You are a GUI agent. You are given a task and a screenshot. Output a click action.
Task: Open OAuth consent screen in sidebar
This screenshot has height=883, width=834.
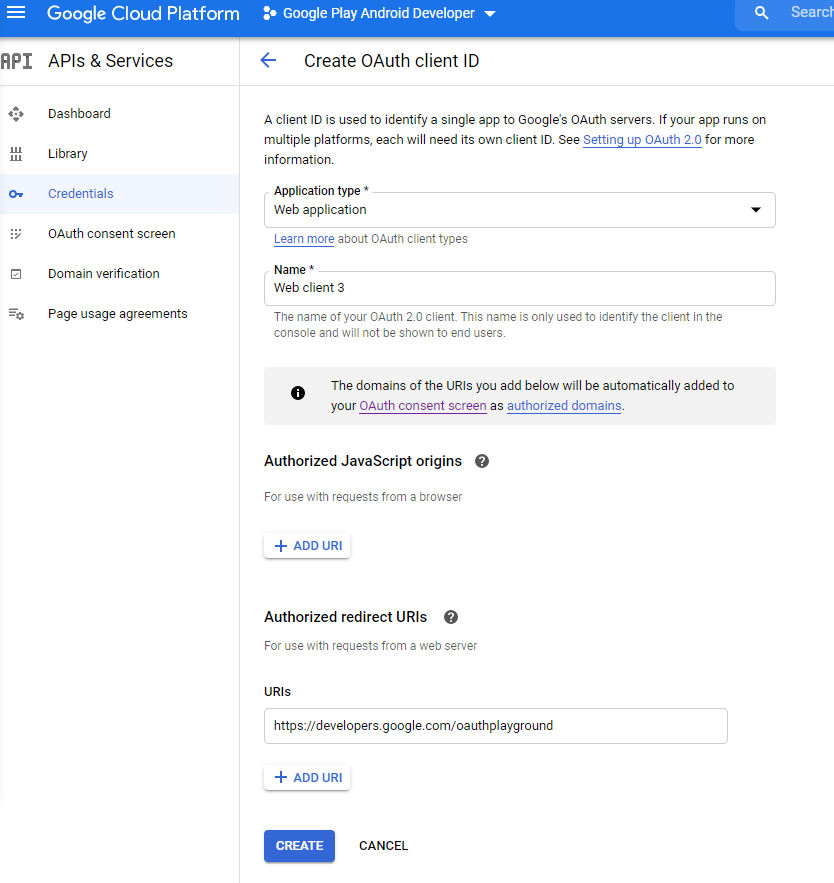click(x=112, y=234)
